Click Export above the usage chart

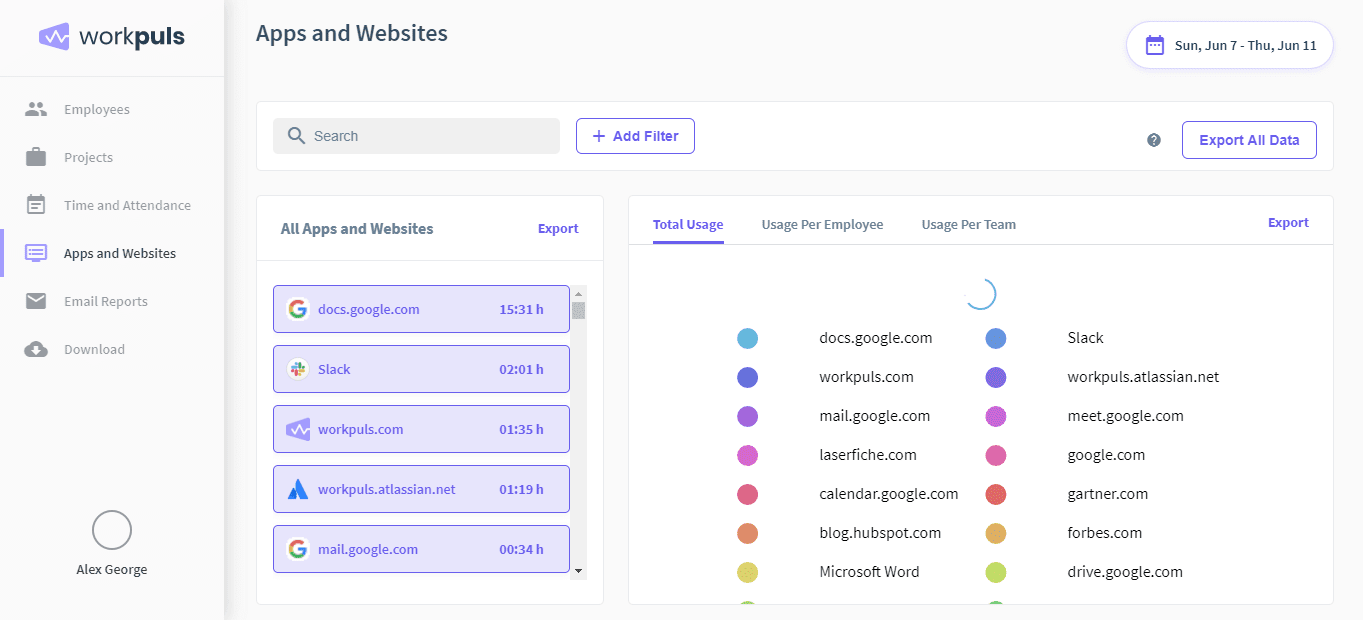(1288, 222)
